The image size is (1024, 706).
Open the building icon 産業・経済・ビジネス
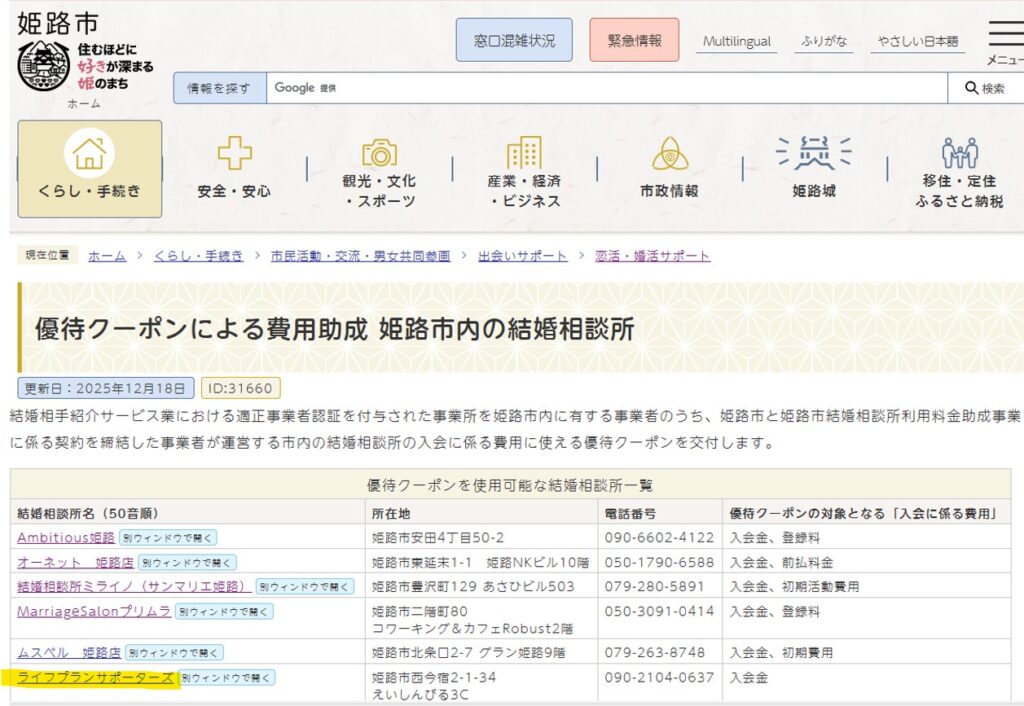(x=524, y=153)
